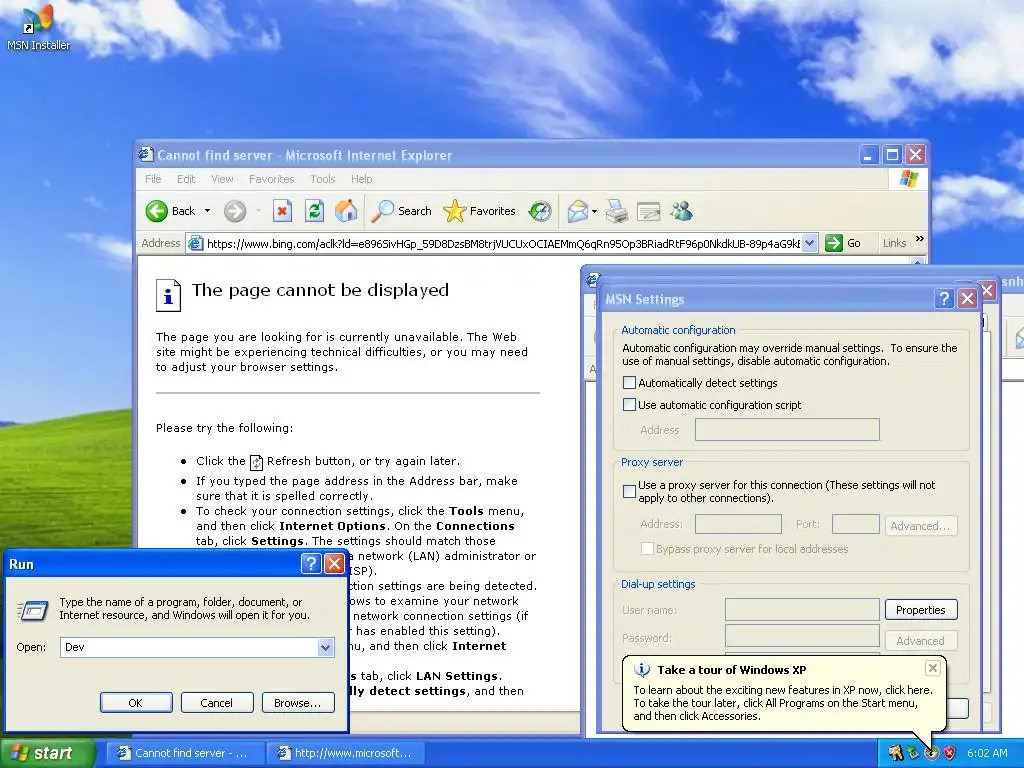Open the File menu
1024x768 pixels.
[x=153, y=179]
